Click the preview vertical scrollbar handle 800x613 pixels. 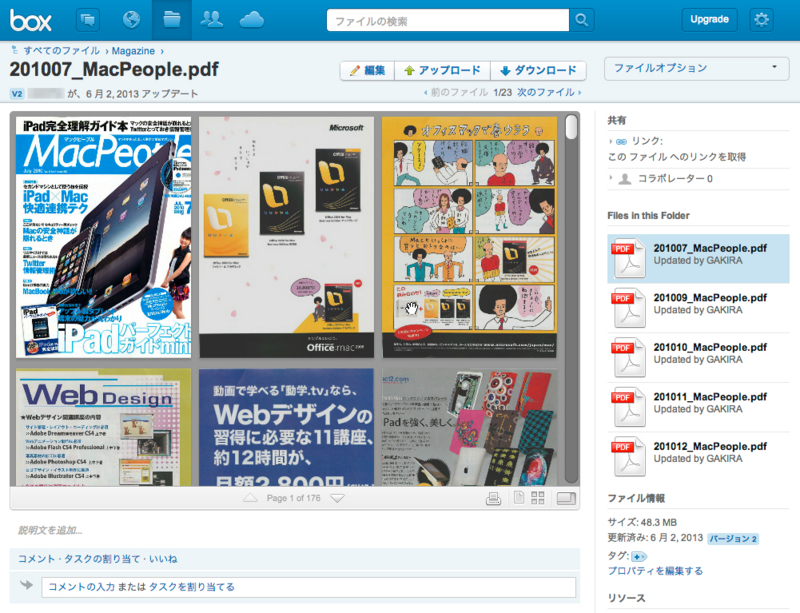(x=571, y=127)
